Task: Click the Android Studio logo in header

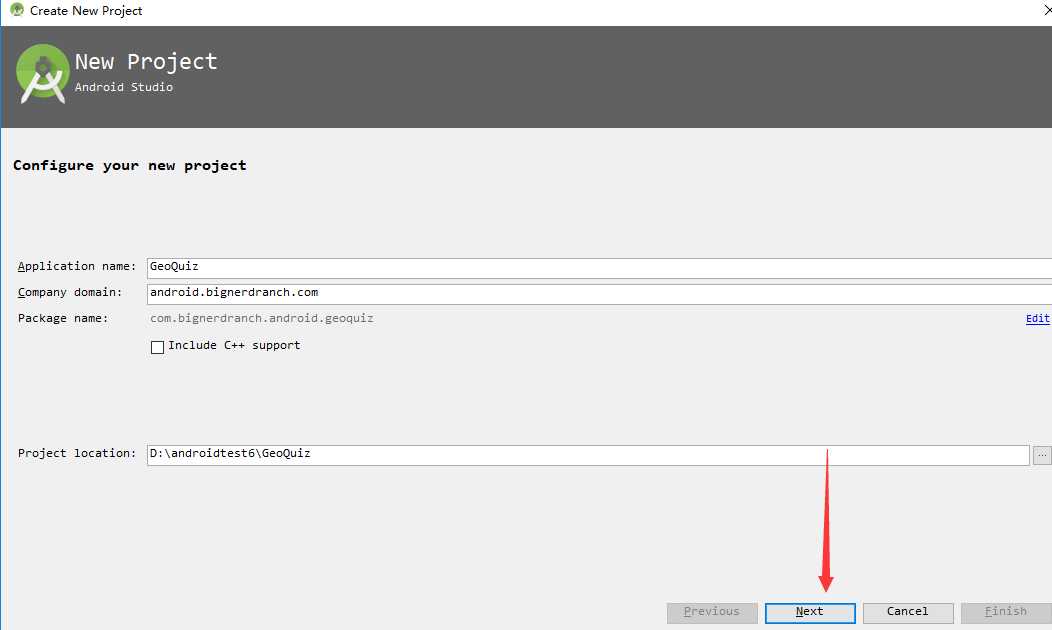Action: tap(43, 74)
